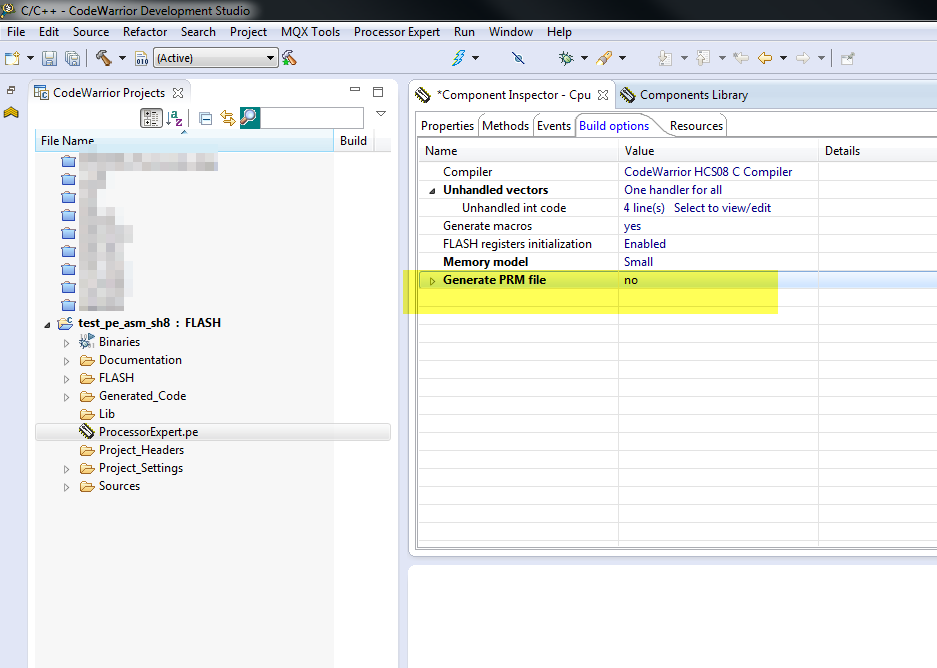Click the sort alphabetically a-z icon
The image size is (937, 668).
[x=174, y=118]
